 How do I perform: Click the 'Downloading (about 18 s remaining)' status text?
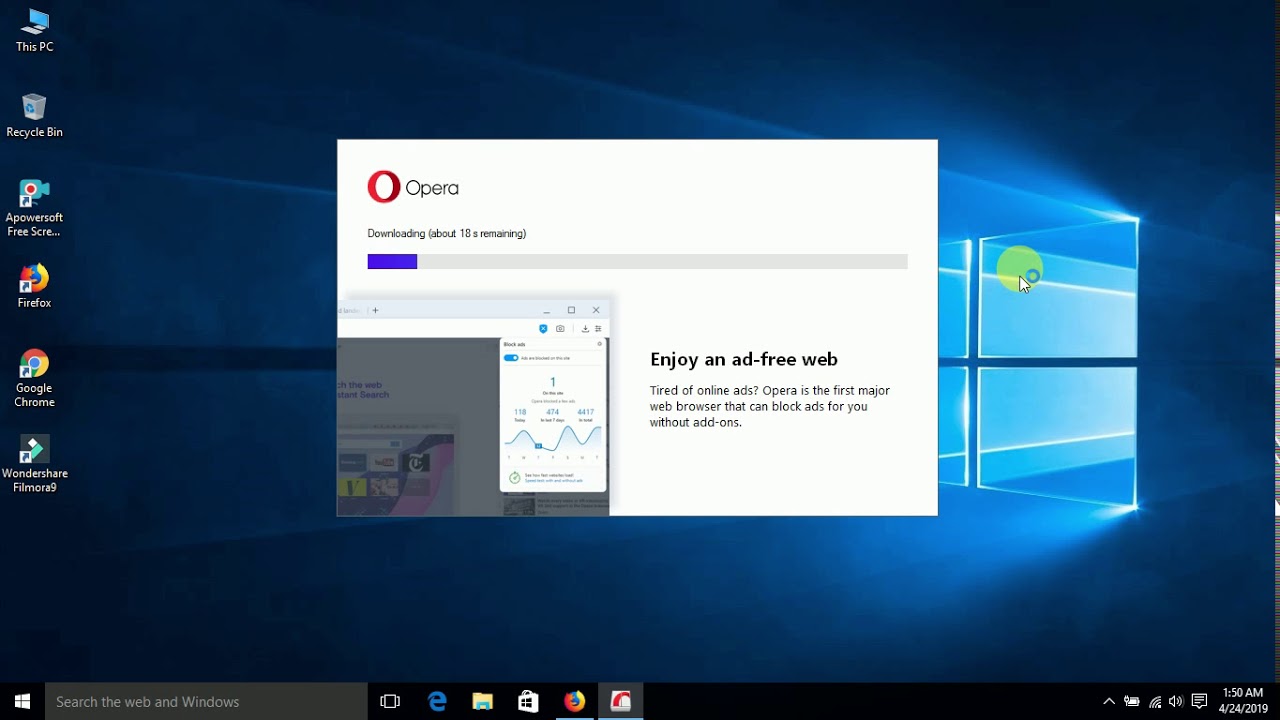pos(447,233)
